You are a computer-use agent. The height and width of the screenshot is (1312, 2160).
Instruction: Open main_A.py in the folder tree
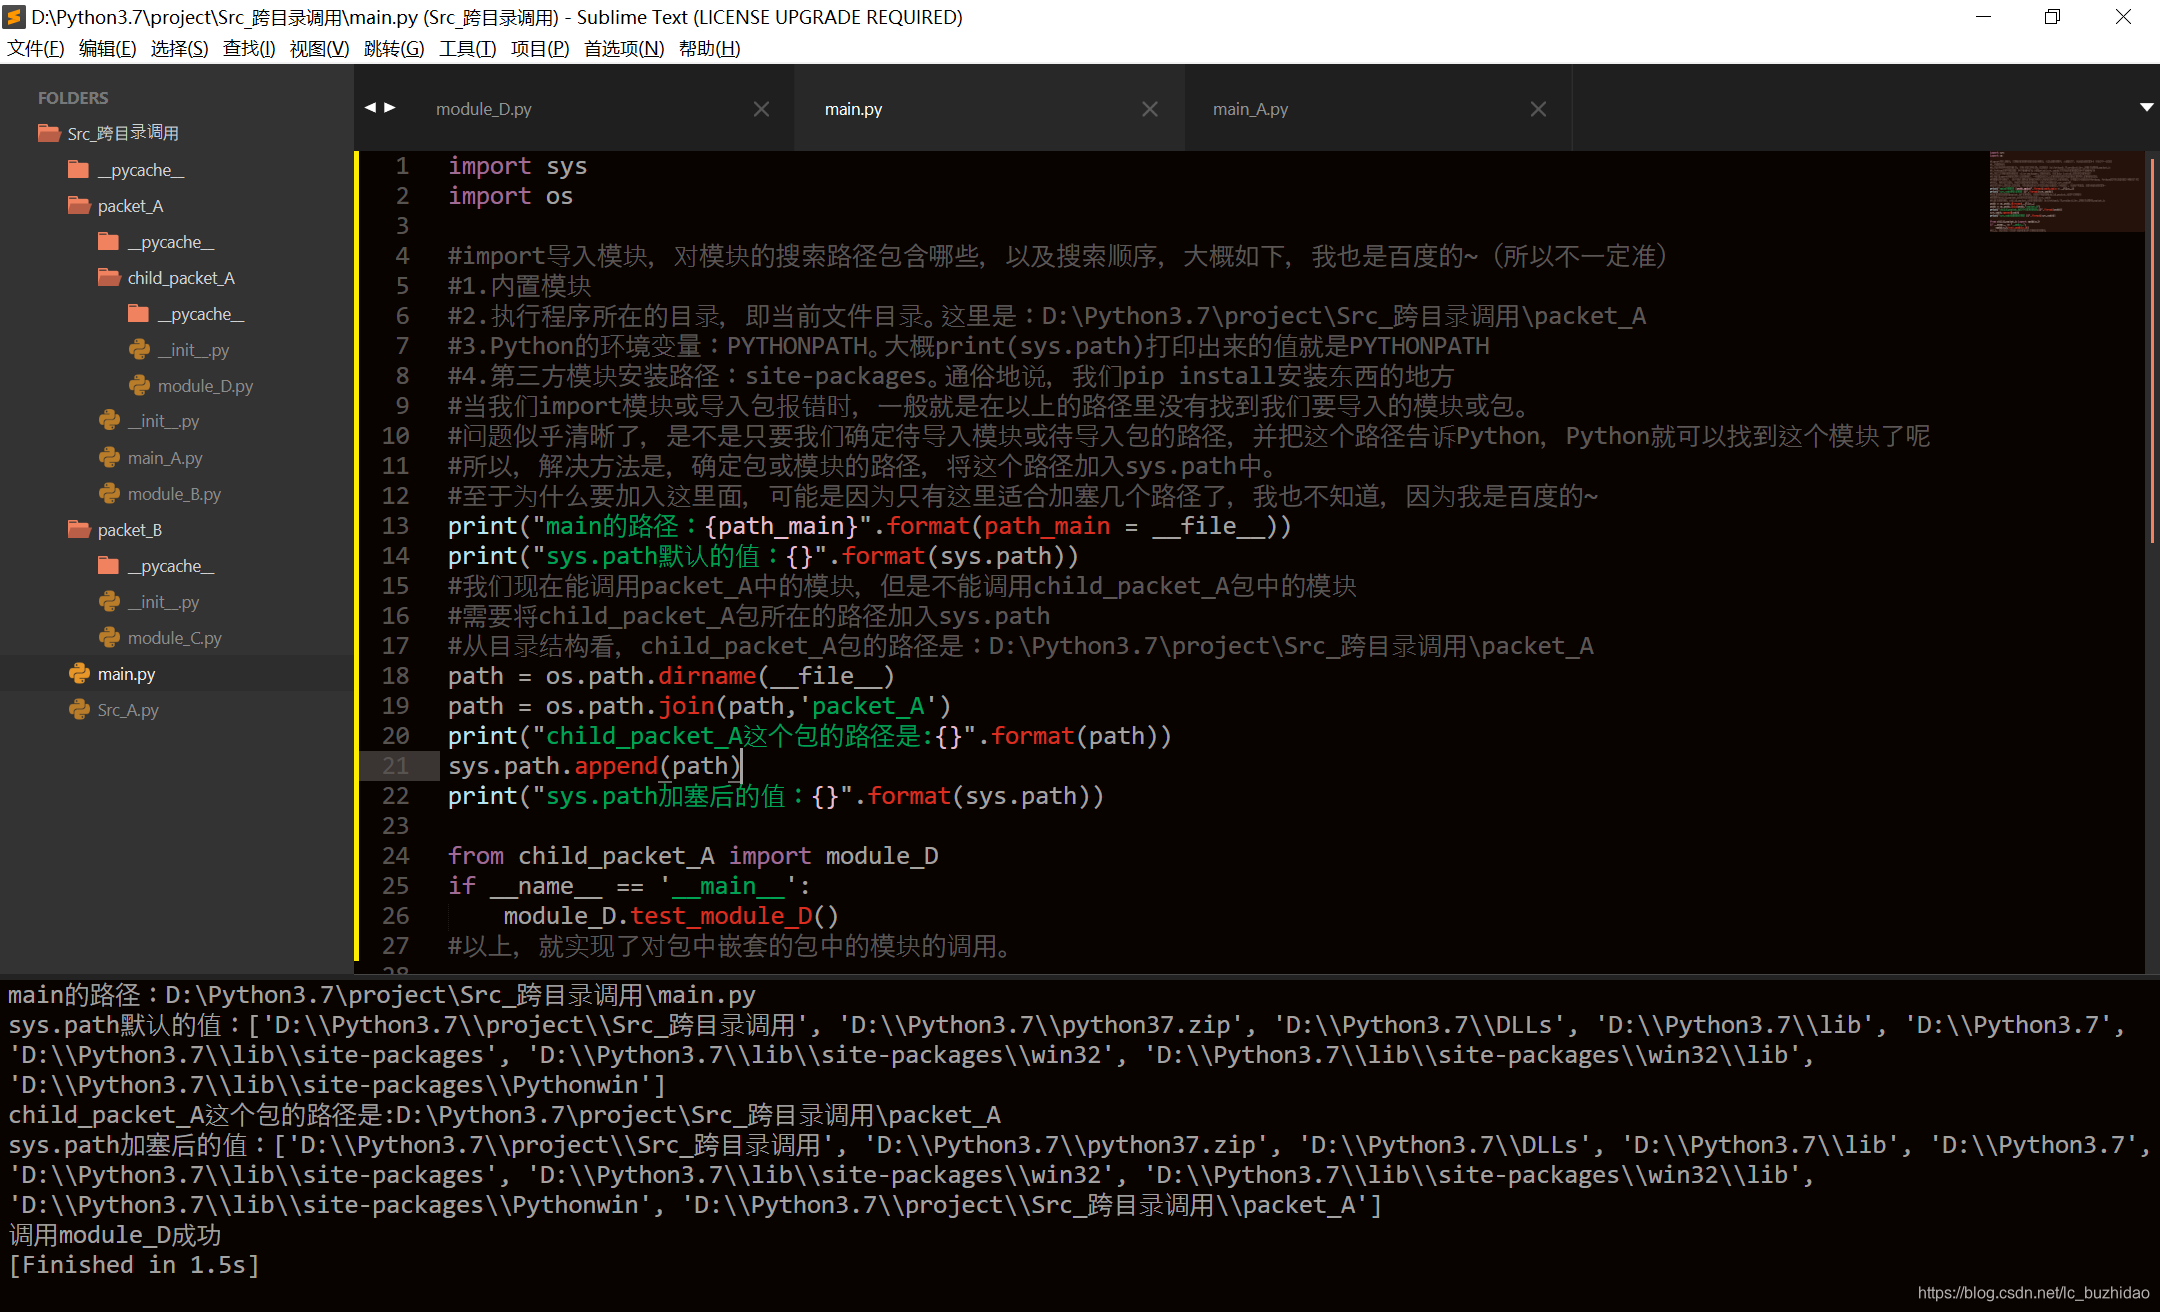click(165, 458)
